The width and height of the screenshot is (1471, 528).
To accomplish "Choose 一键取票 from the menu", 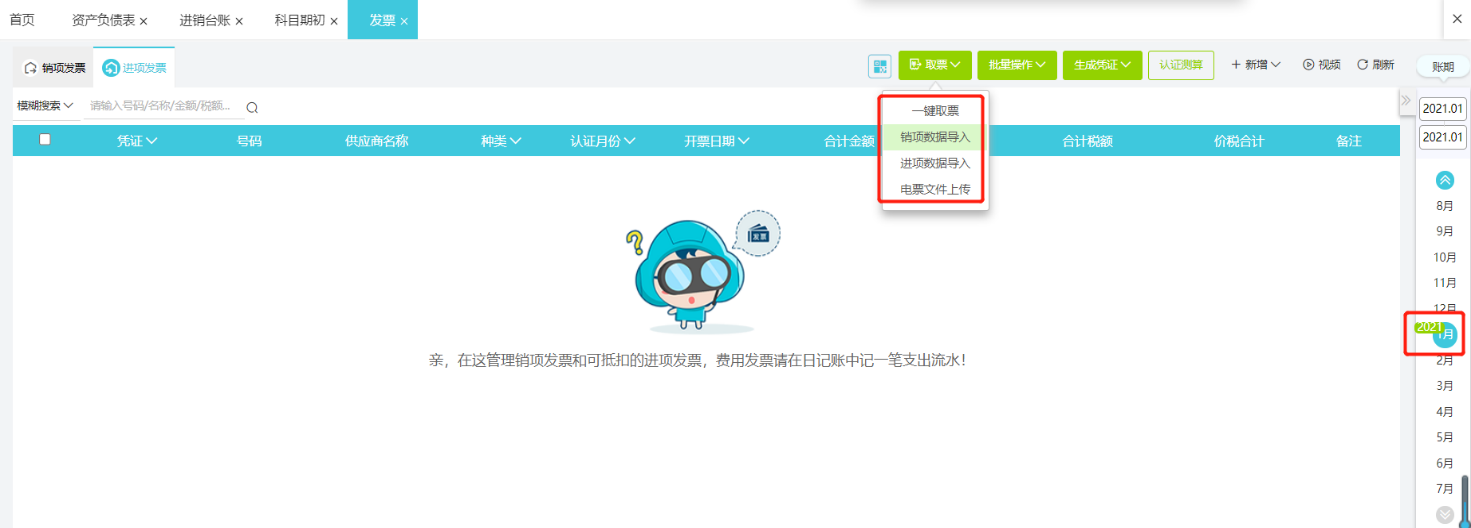I will point(935,111).
